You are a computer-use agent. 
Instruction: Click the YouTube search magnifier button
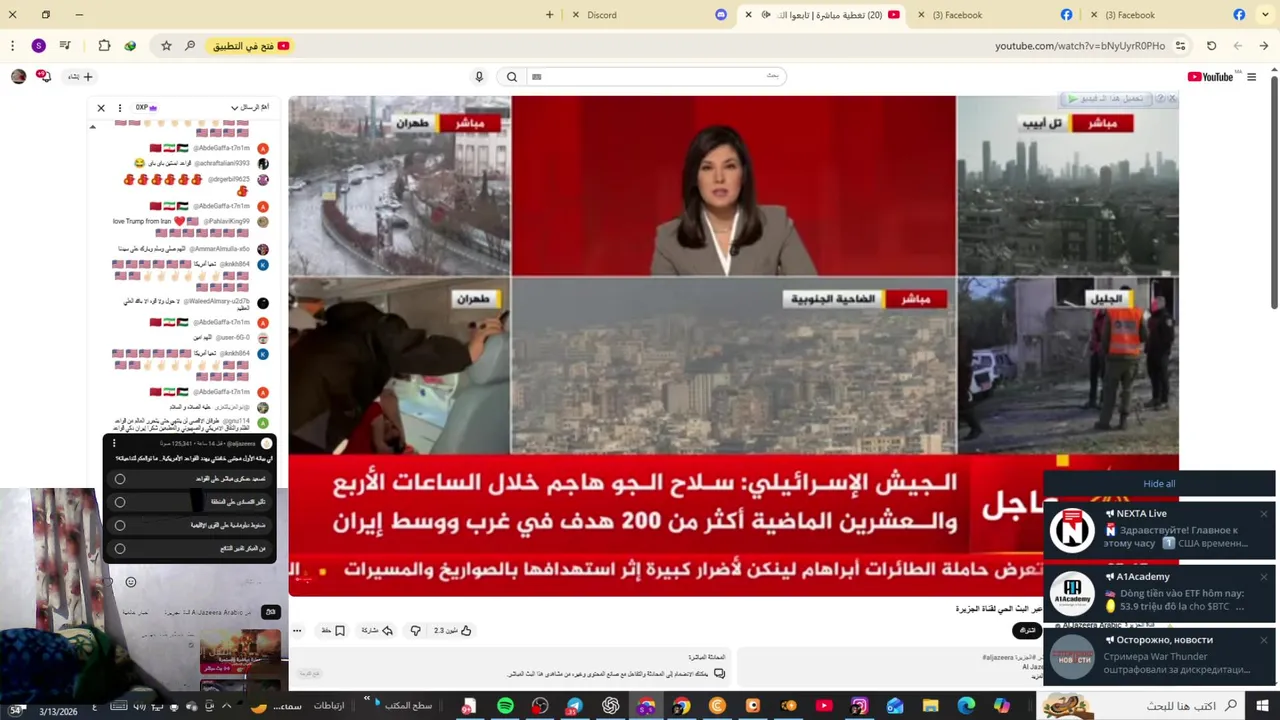point(512,77)
